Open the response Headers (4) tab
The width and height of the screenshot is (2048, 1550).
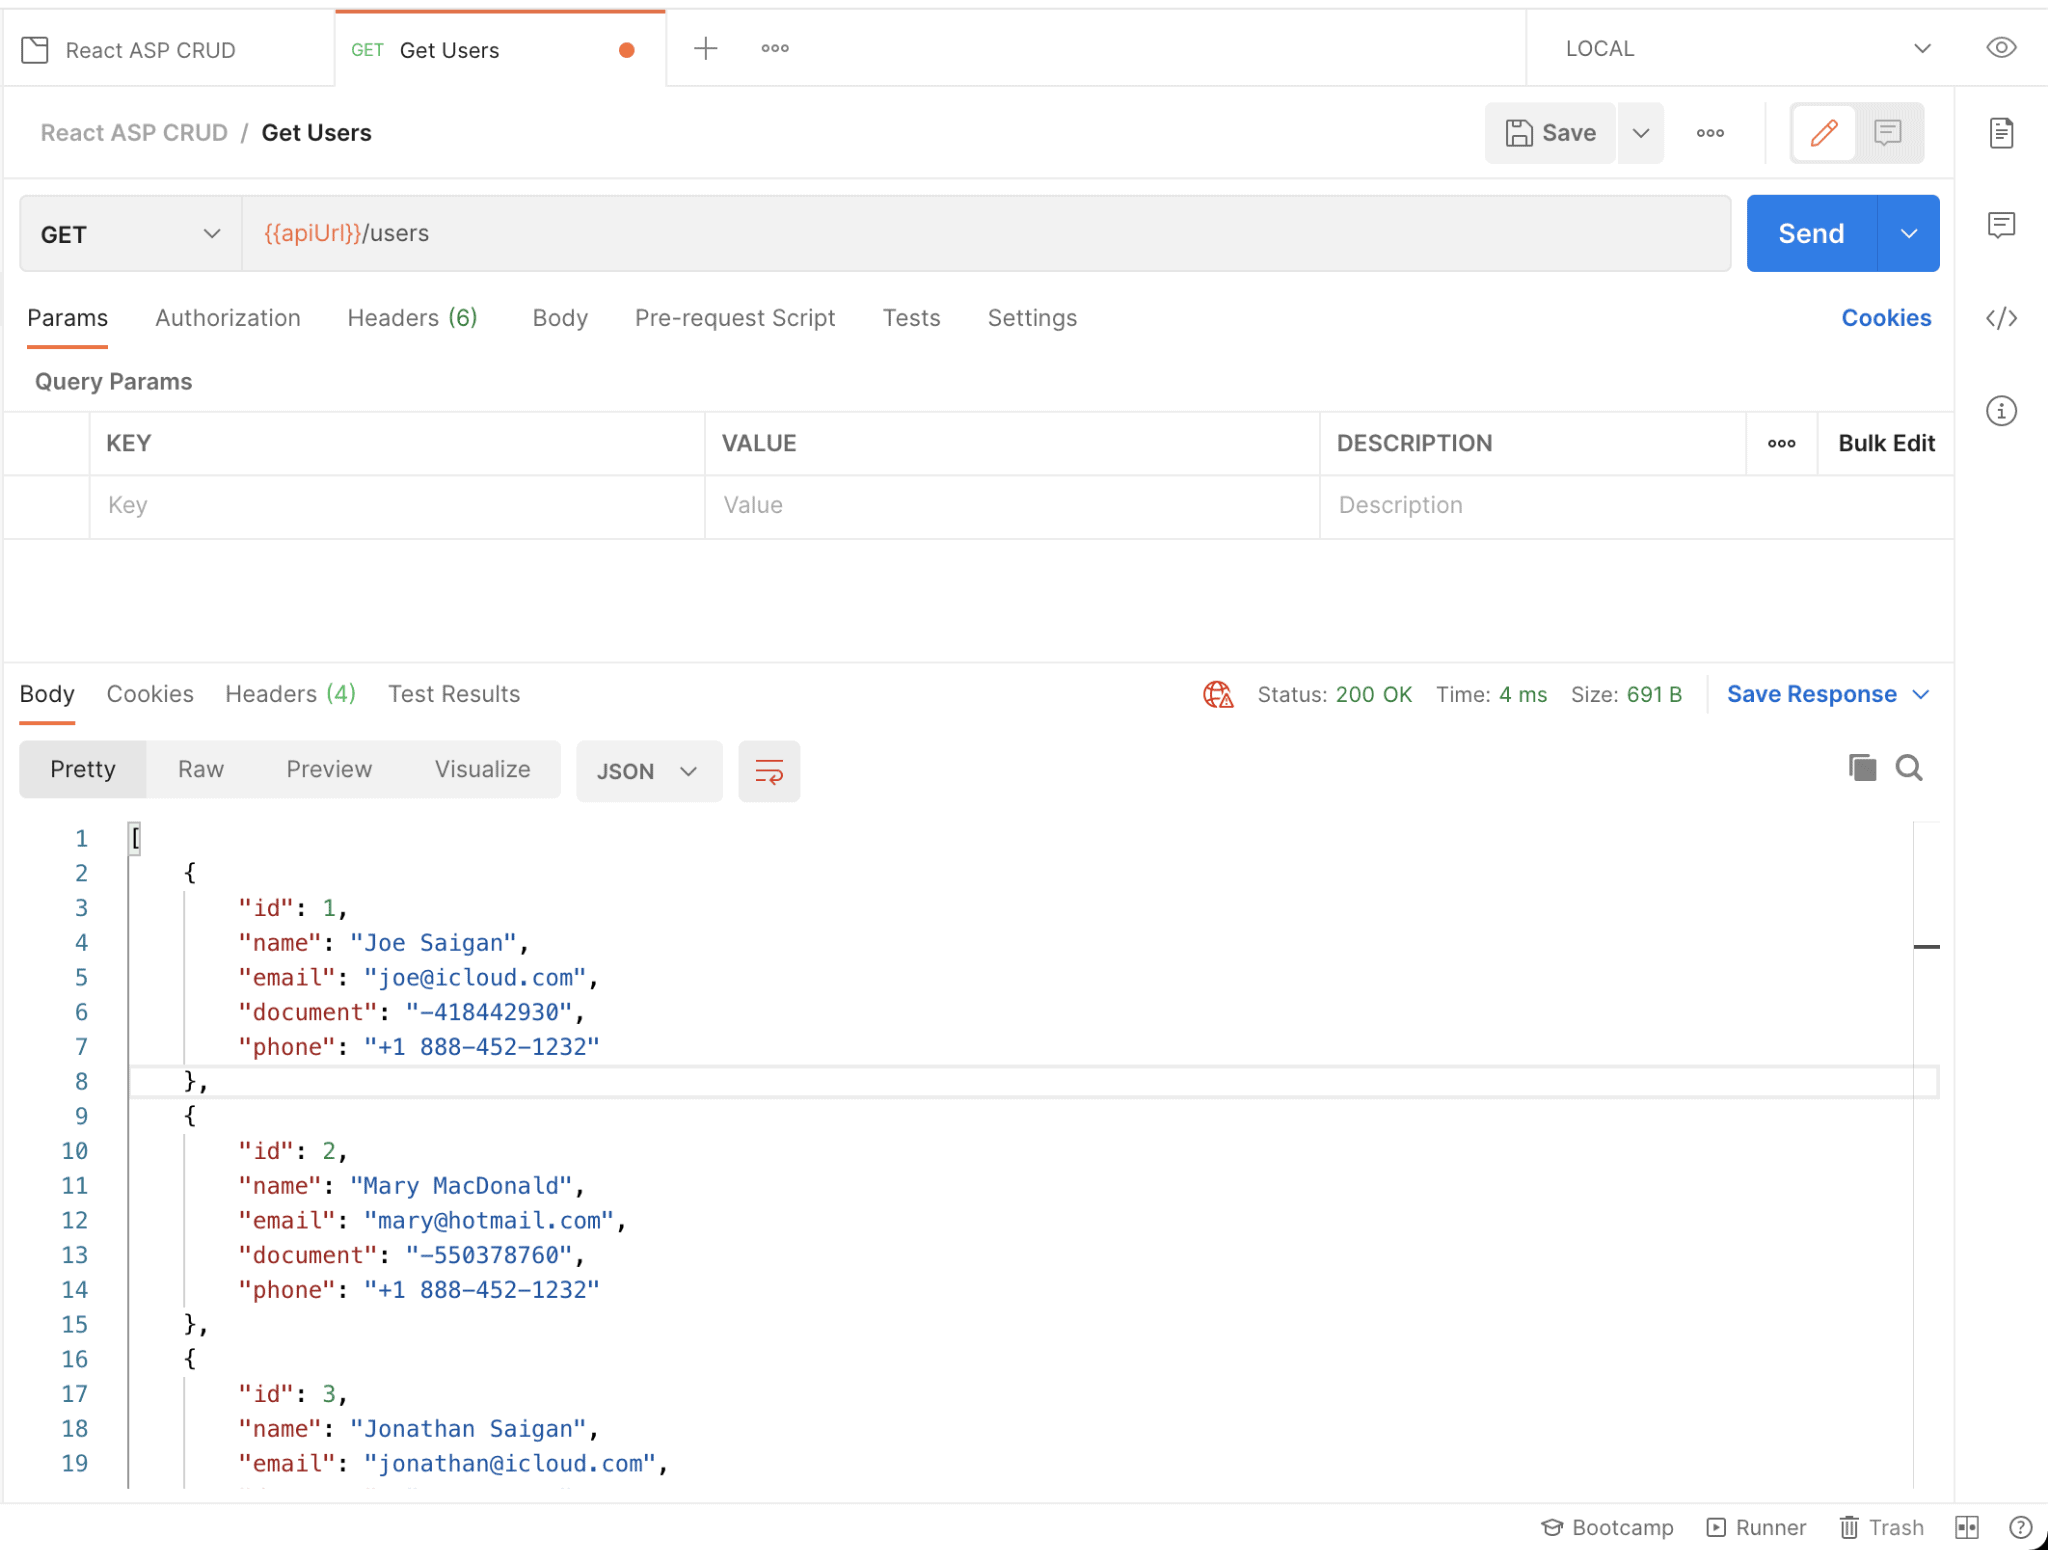coord(290,694)
